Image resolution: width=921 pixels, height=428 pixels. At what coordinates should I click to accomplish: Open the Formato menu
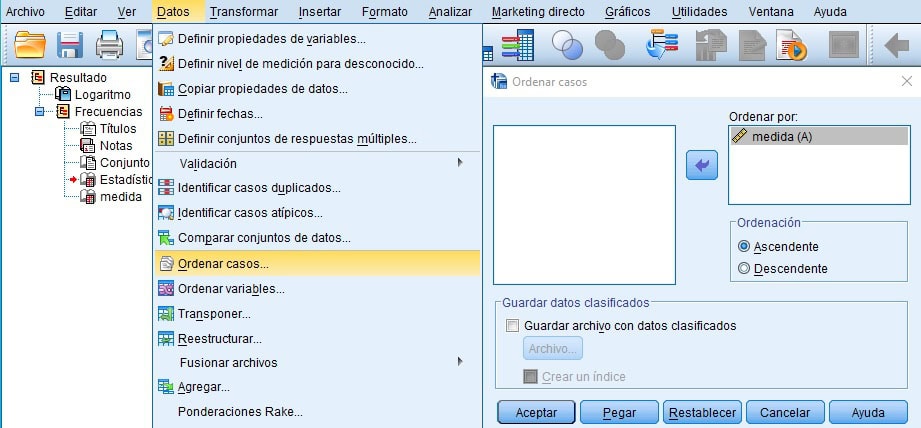coord(385,12)
